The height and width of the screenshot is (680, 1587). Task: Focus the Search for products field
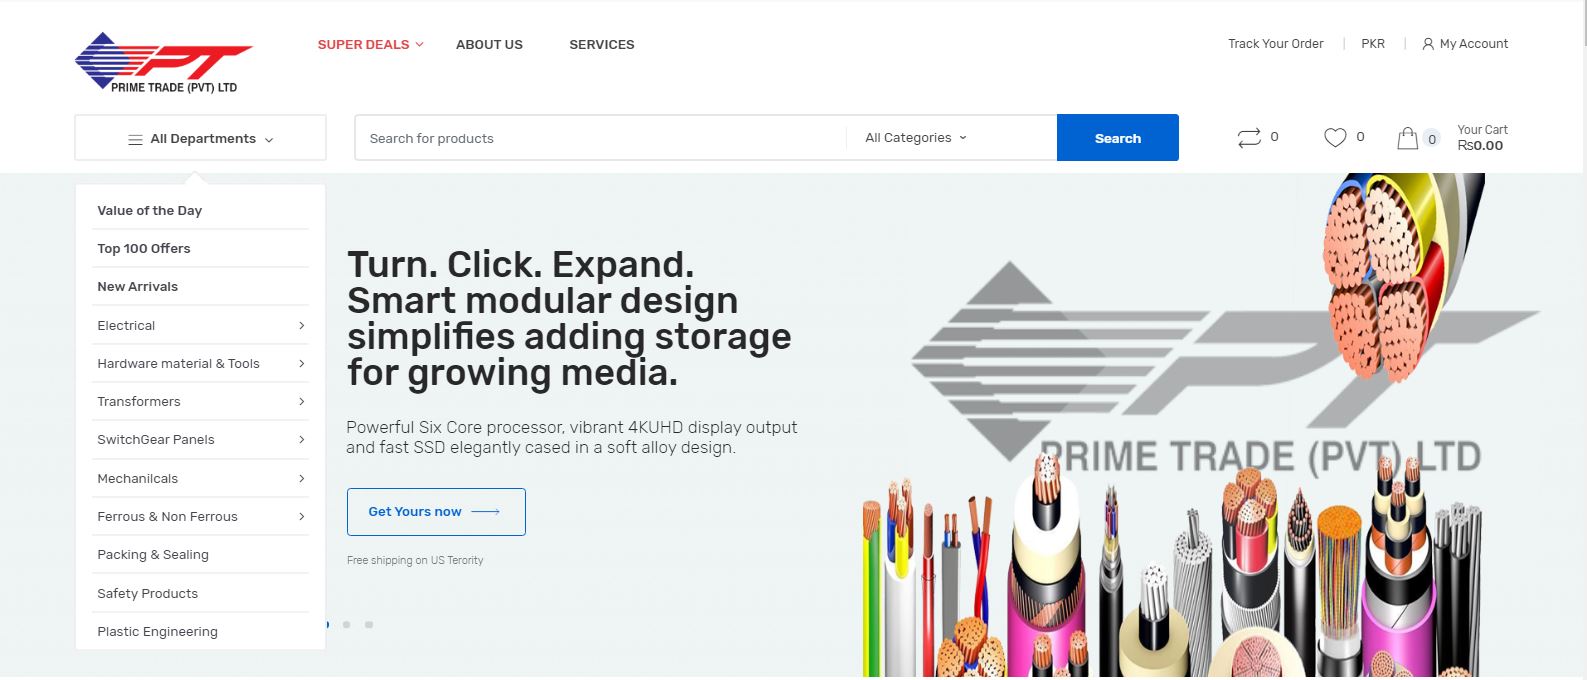pos(600,138)
